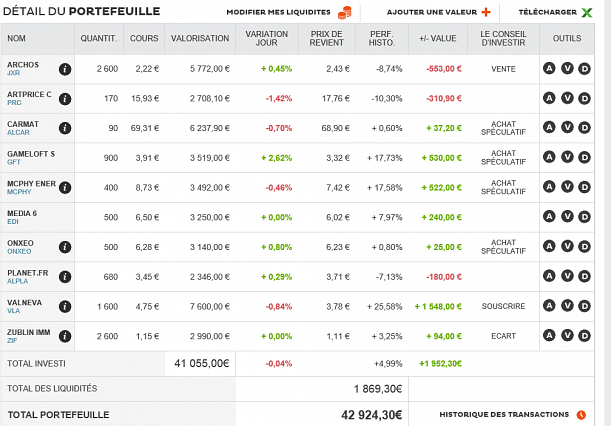Click VALNEVA gain +1 548,00 €

(438, 307)
